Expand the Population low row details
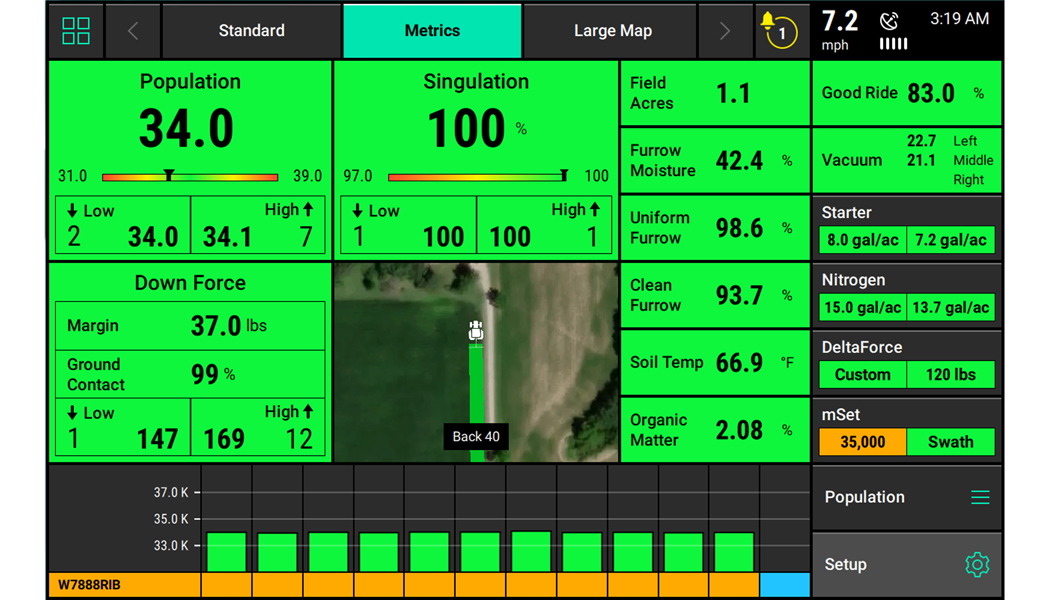Image resolution: width=1050 pixels, height=600 pixels. (122, 225)
